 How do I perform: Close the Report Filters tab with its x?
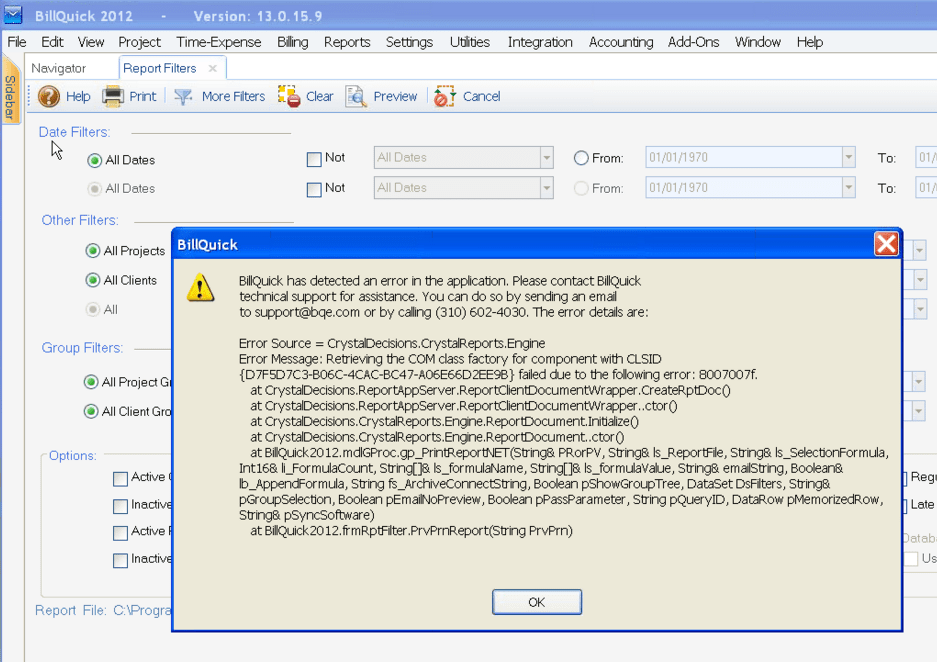point(212,69)
